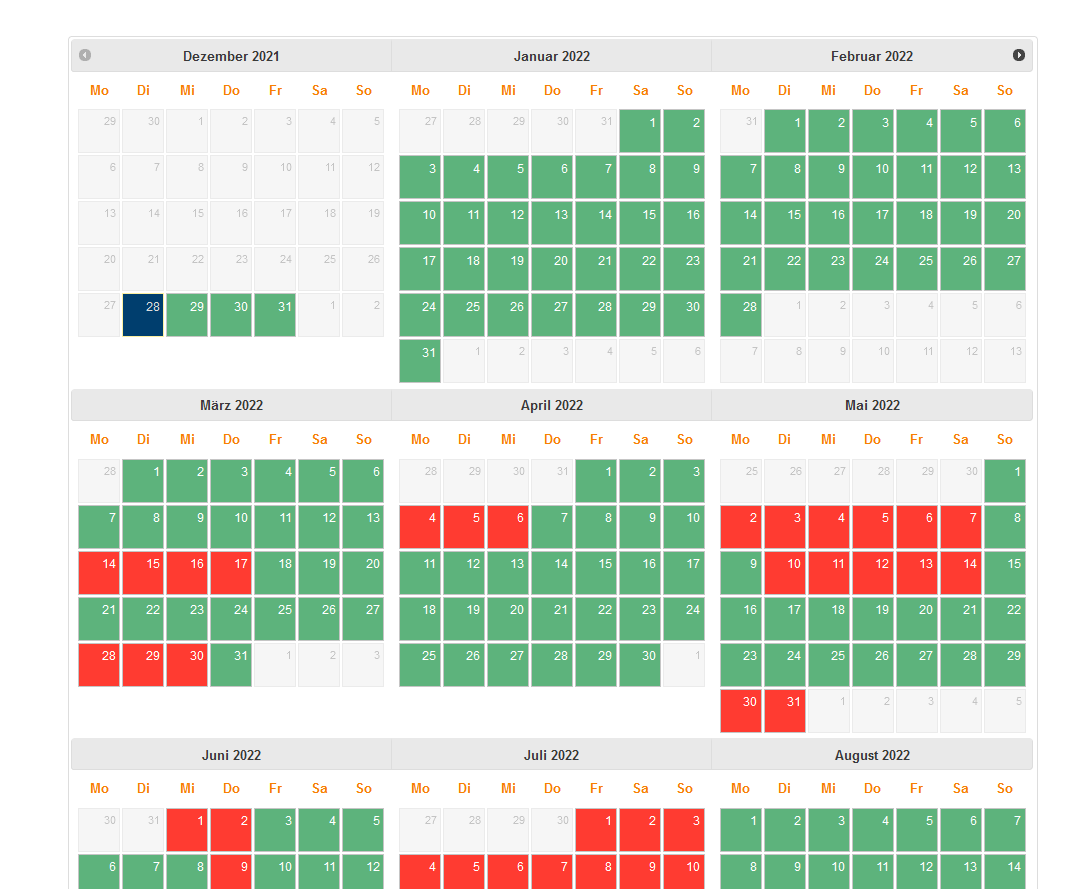Choose 1 August 2022 available date
This screenshot has width=1087, height=889.
click(x=741, y=830)
